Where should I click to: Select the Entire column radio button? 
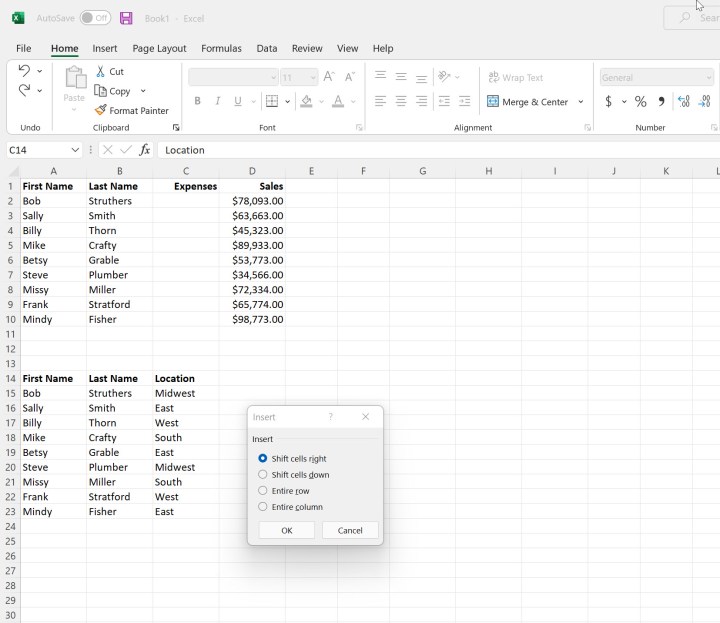click(x=263, y=507)
